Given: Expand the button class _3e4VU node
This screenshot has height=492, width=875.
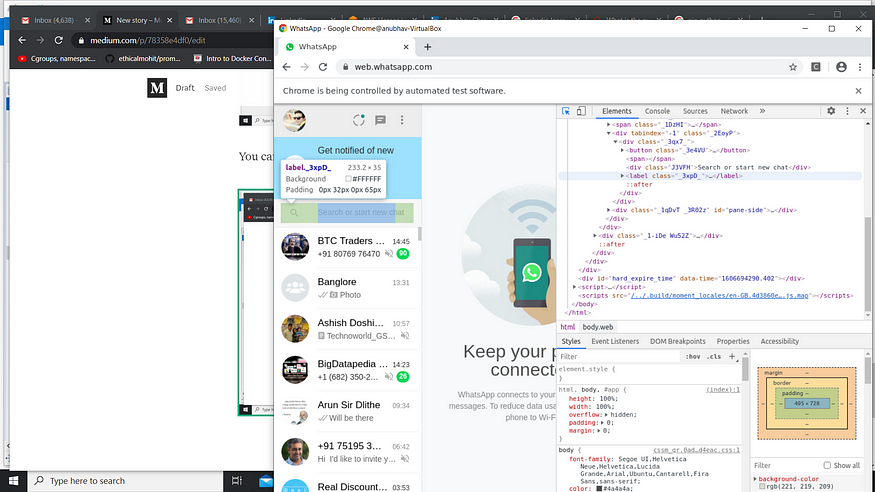Looking at the screenshot, I should pos(623,150).
